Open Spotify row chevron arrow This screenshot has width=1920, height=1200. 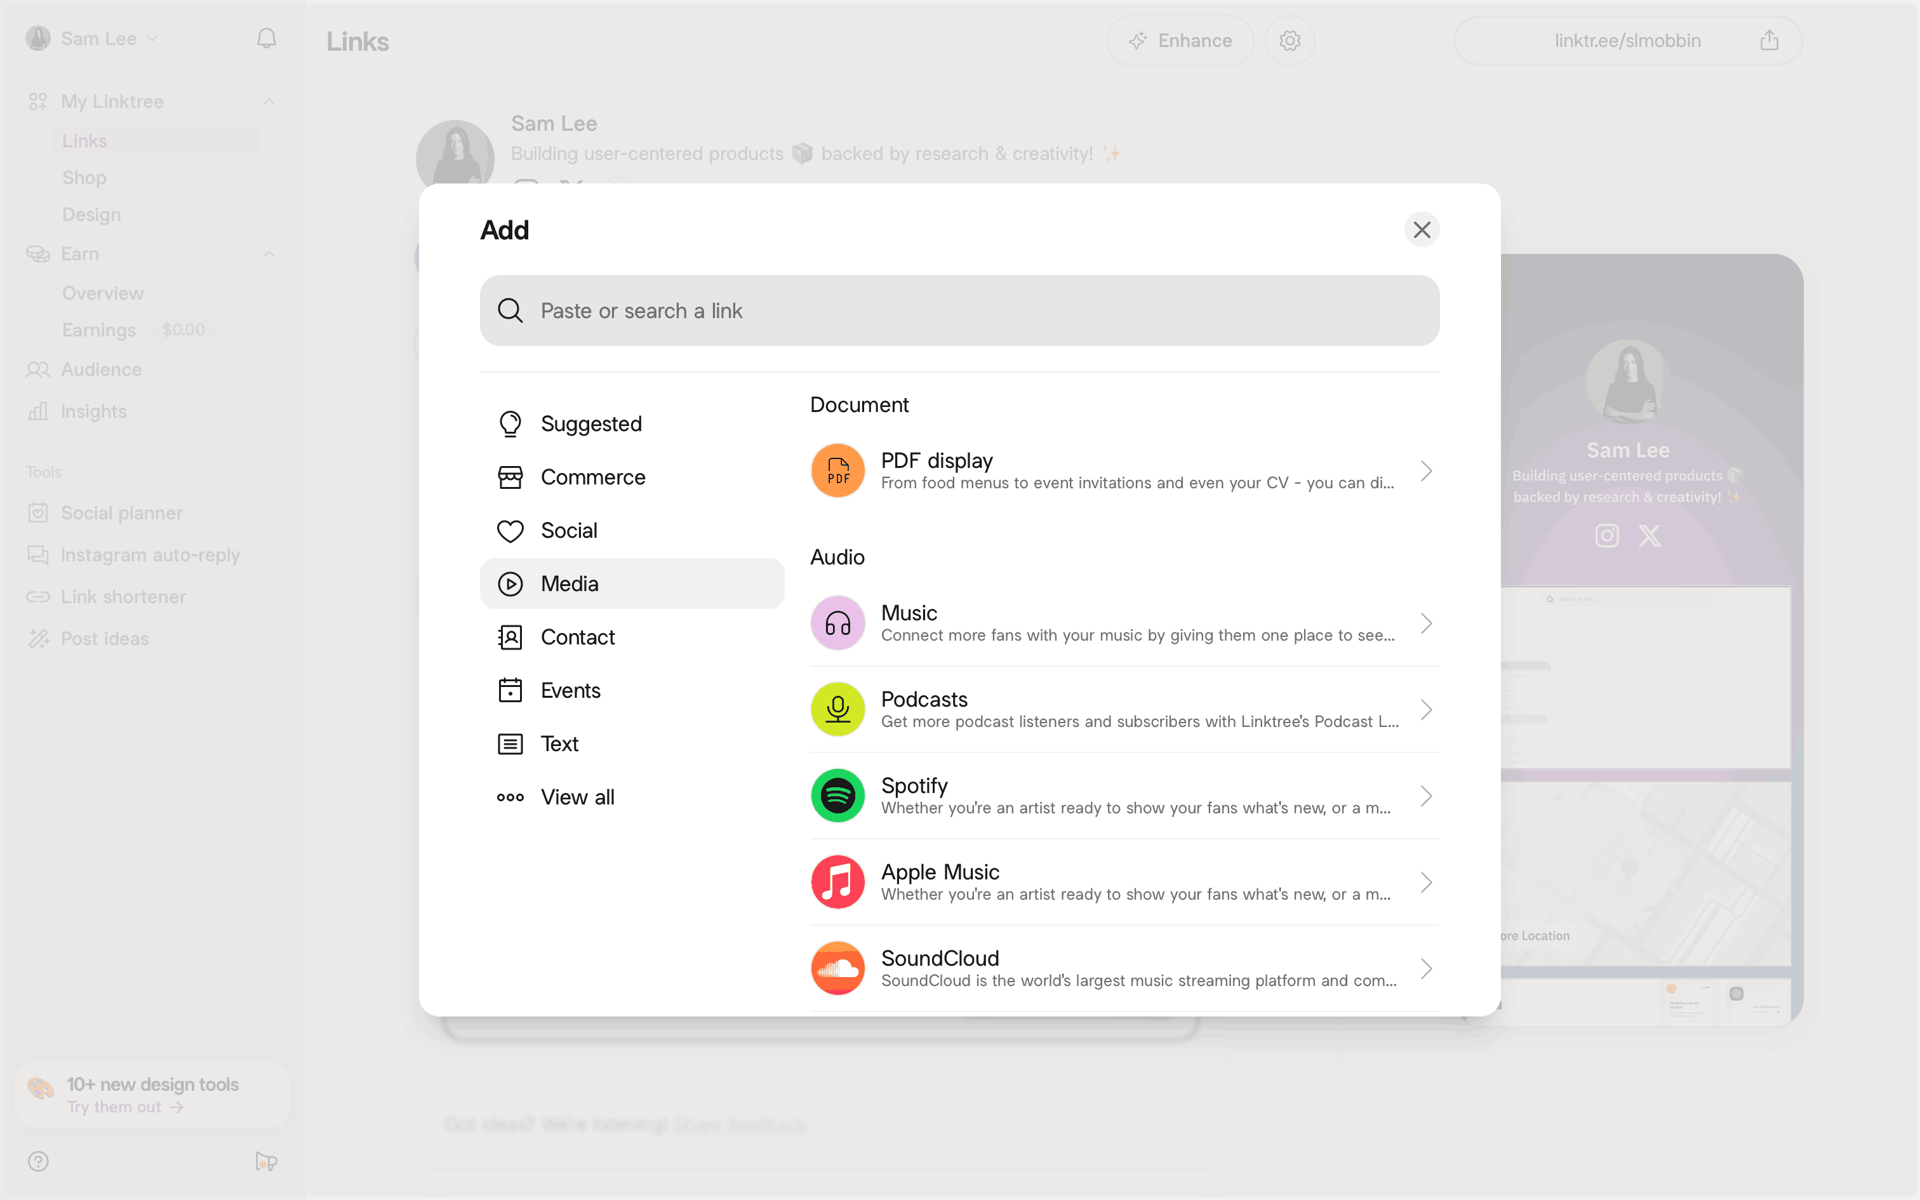[1427, 796]
